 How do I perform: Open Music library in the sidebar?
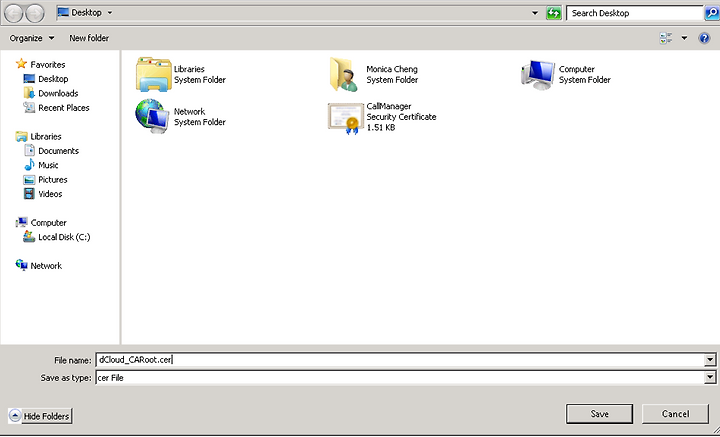tap(48, 165)
